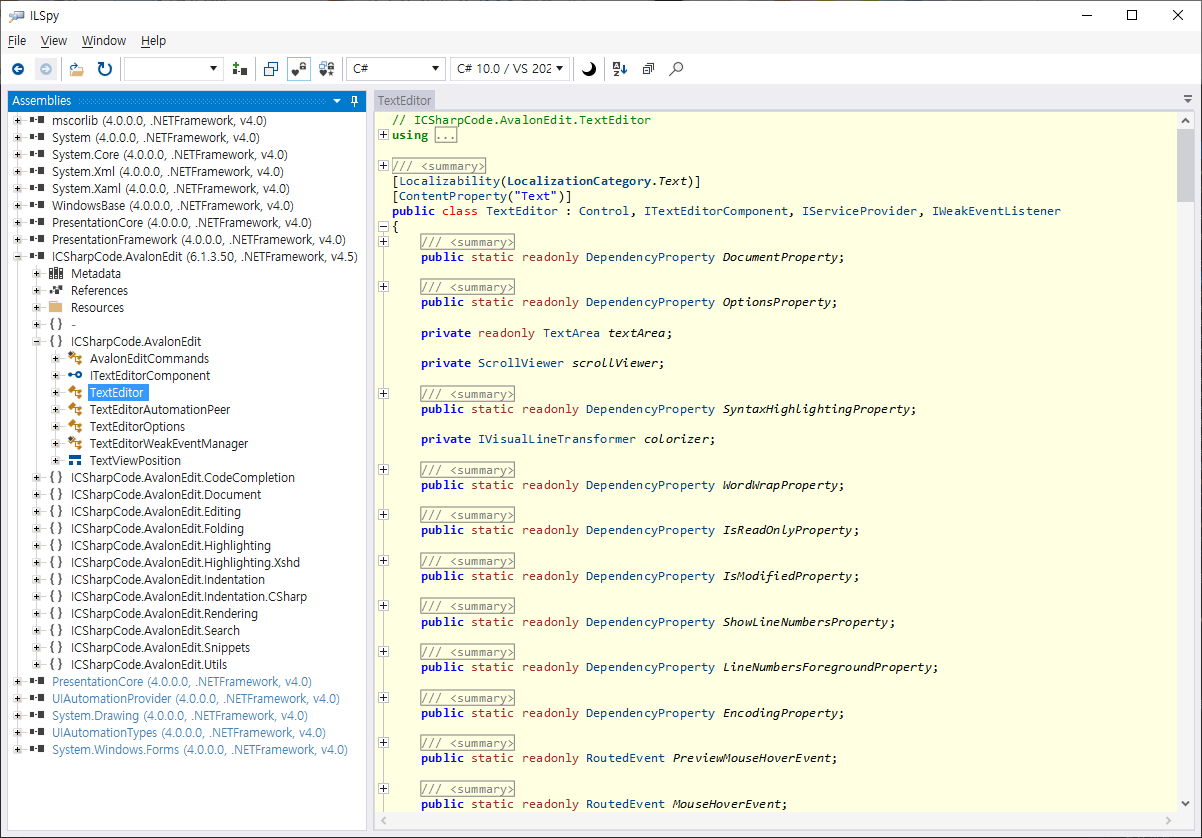Open the empty assembly list combo box
Screen dimensions: 1202x838
(x=174, y=69)
